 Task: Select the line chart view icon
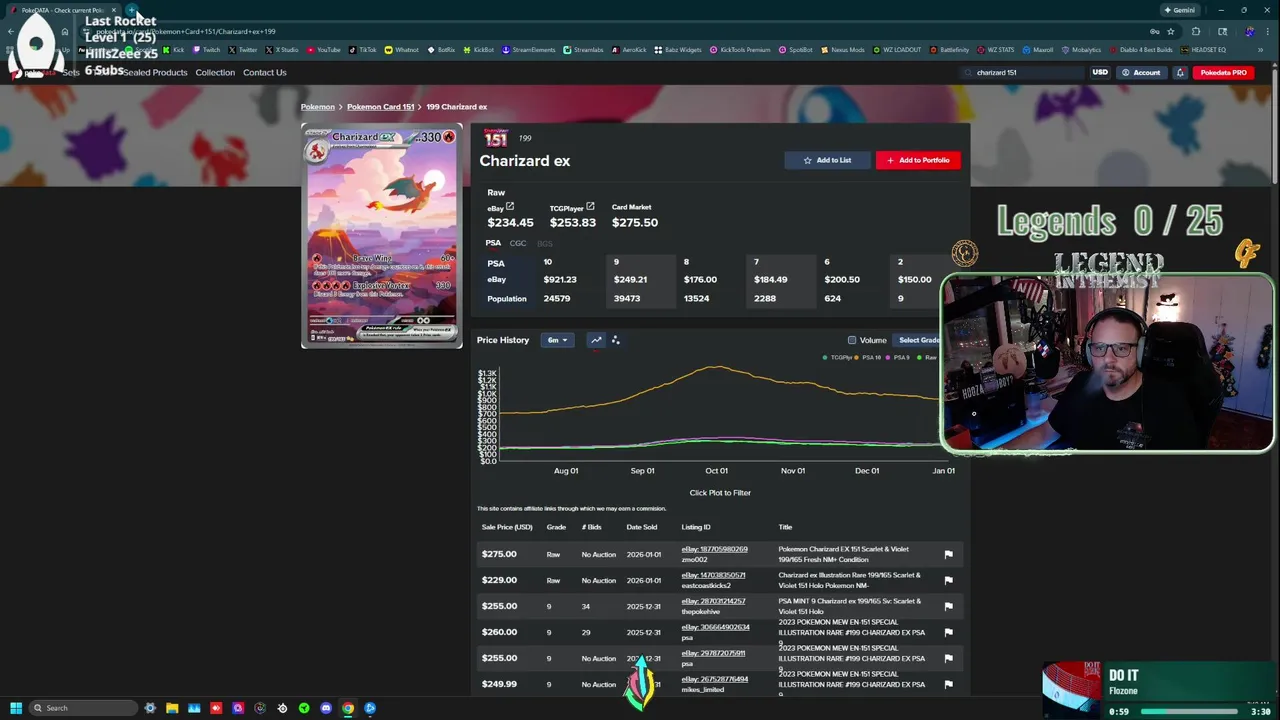click(x=596, y=340)
